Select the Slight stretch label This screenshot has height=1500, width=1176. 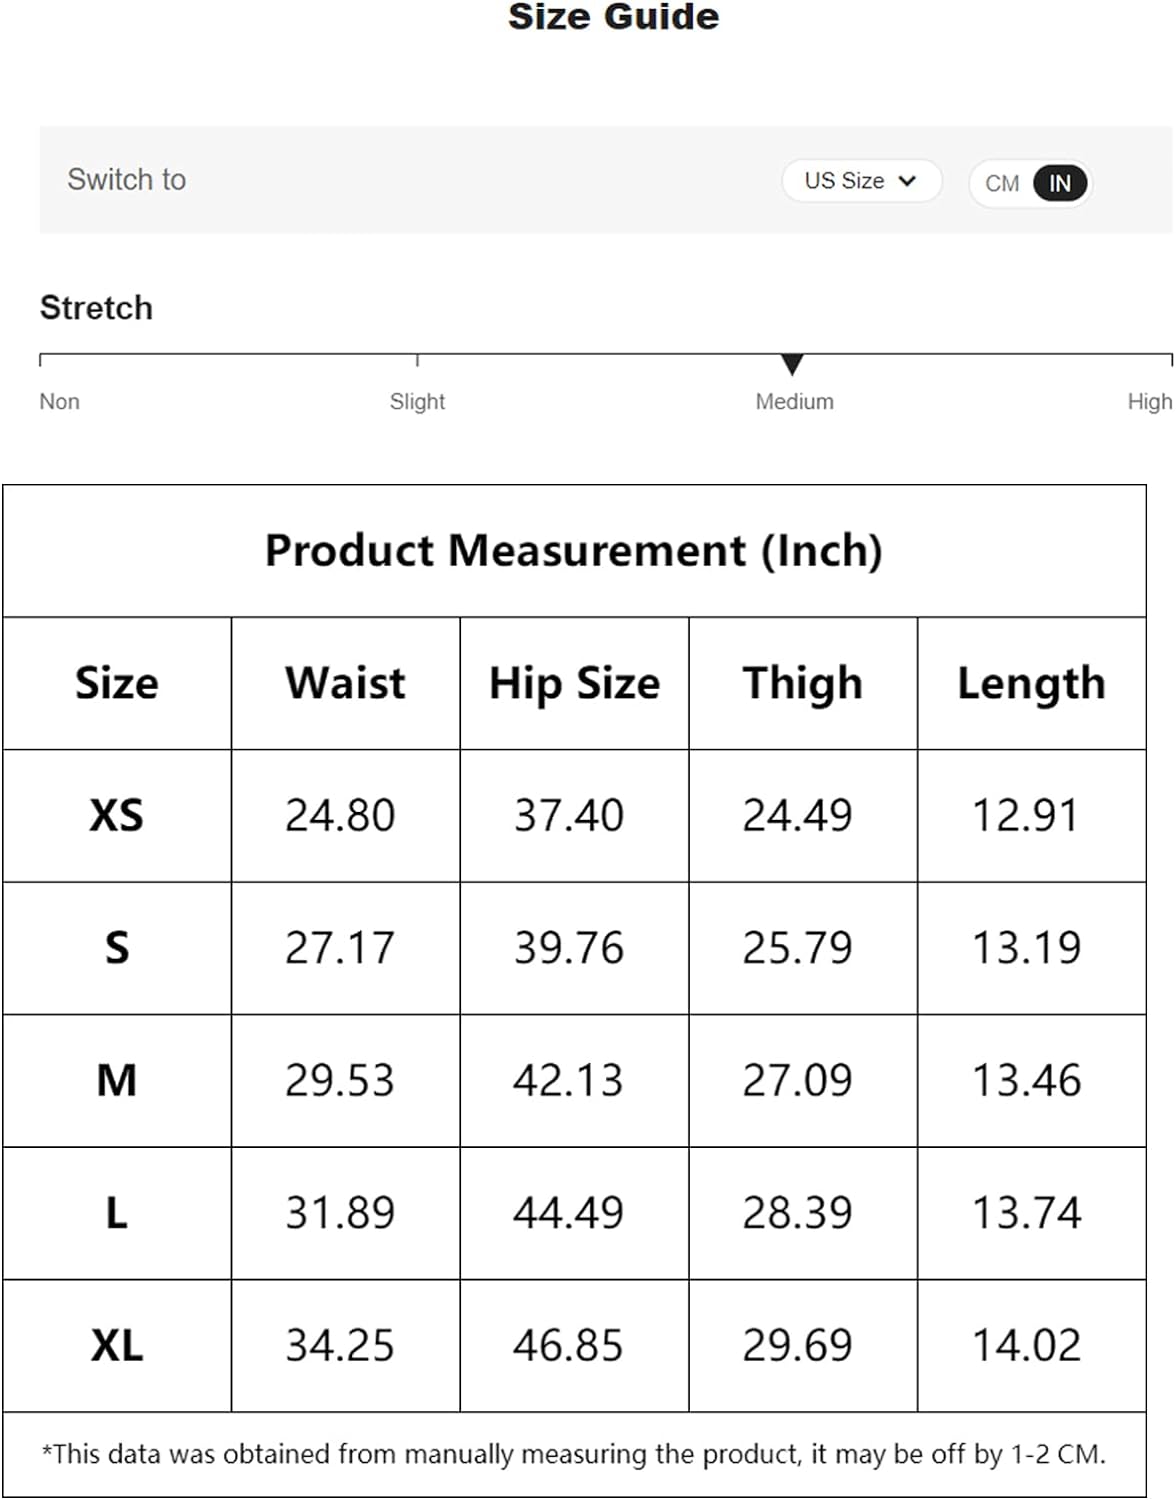click(x=417, y=401)
